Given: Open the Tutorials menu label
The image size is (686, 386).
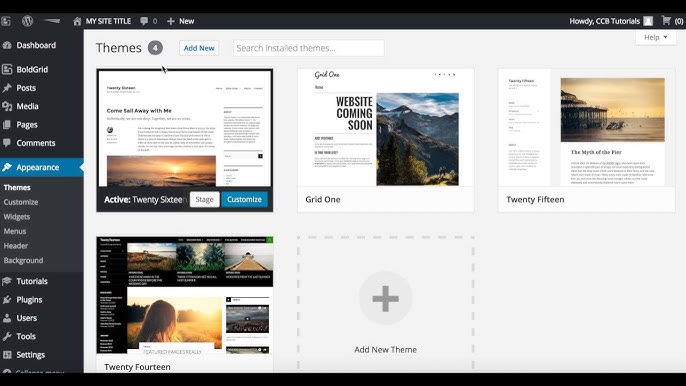Looking at the screenshot, I should [x=32, y=281].
